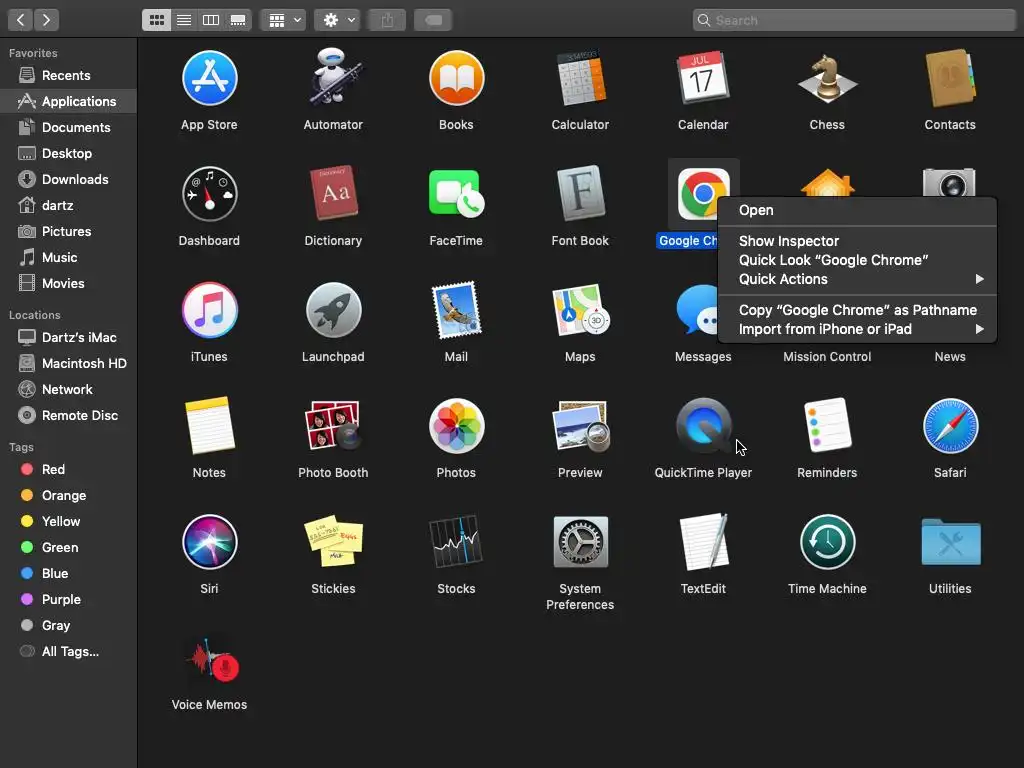
Task: Click the Books app icon
Action: pos(456,78)
